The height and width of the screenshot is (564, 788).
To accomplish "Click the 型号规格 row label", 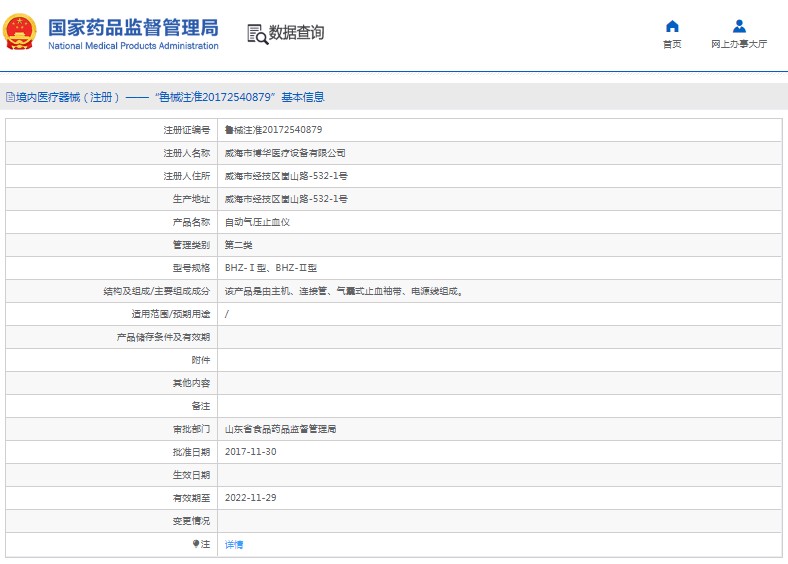I will coord(191,268).
